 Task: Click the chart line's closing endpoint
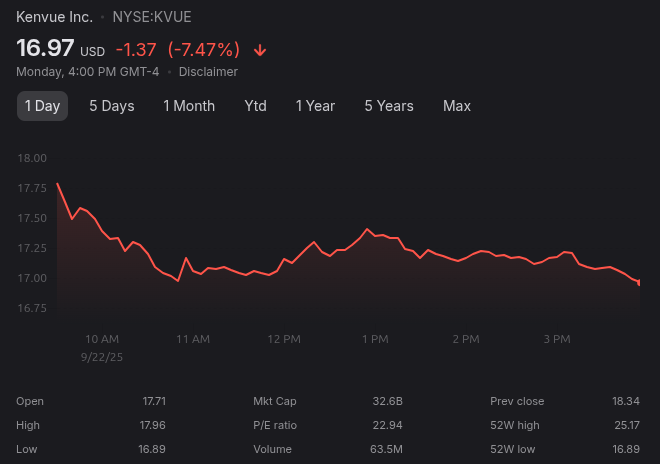click(639, 284)
